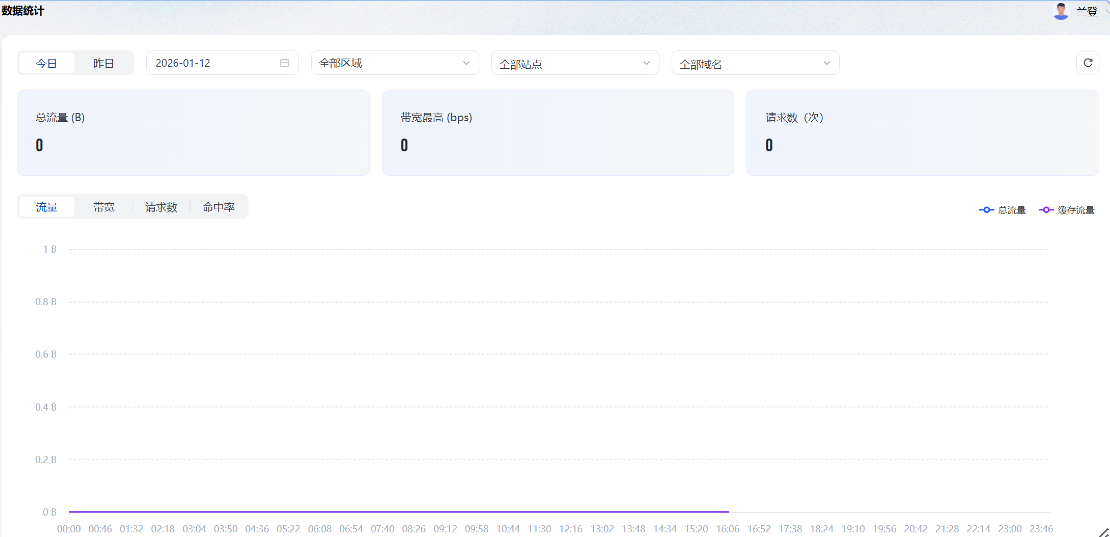The height and width of the screenshot is (537, 1110).
Task: Open the 全部域名 domain dropdown
Action: (x=755, y=63)
